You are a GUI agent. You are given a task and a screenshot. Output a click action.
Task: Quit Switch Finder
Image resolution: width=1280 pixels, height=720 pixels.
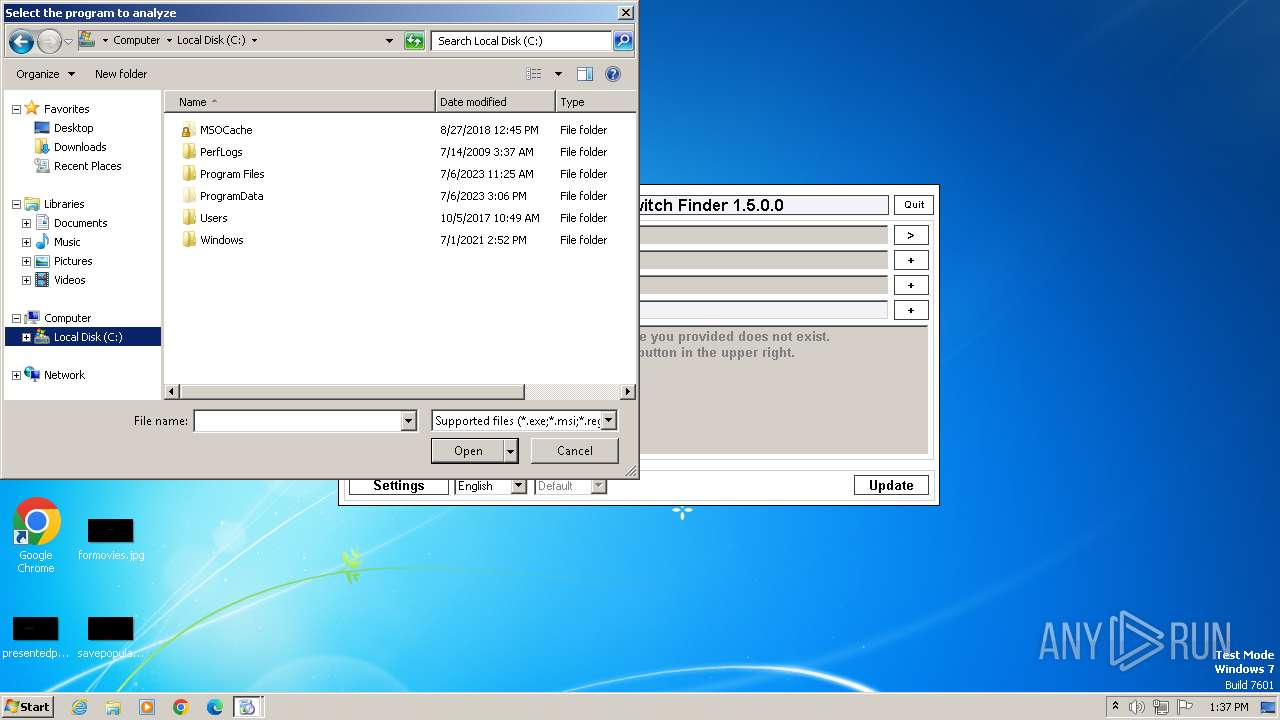[914, 205]
